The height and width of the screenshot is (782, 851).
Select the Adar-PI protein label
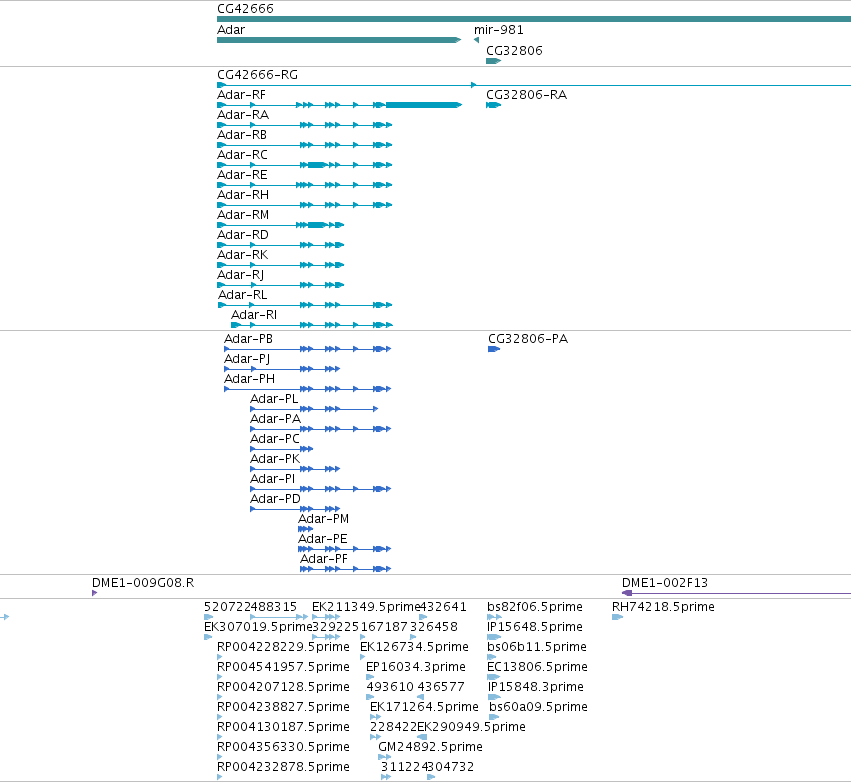(x=272, y=479)
